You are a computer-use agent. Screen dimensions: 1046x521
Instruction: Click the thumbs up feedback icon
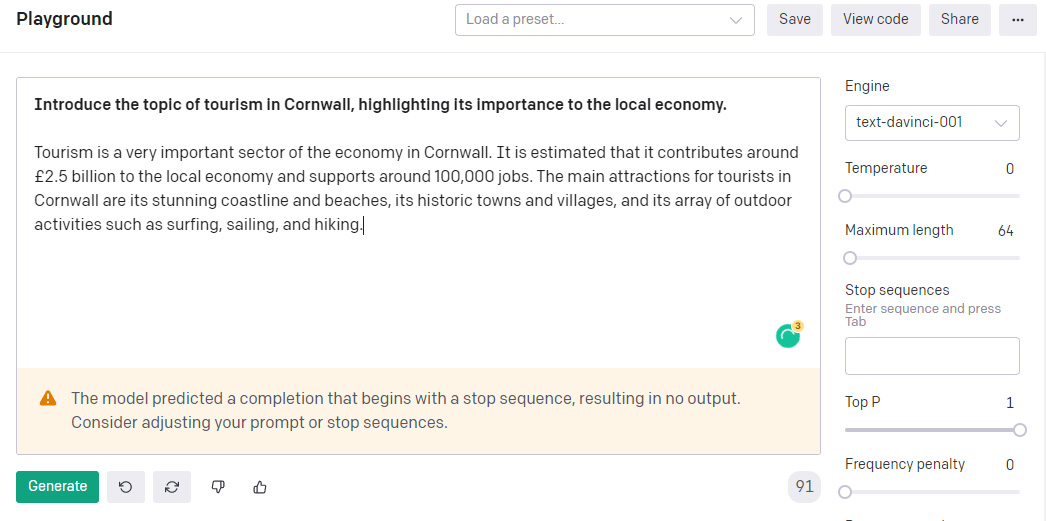point(260,487)
